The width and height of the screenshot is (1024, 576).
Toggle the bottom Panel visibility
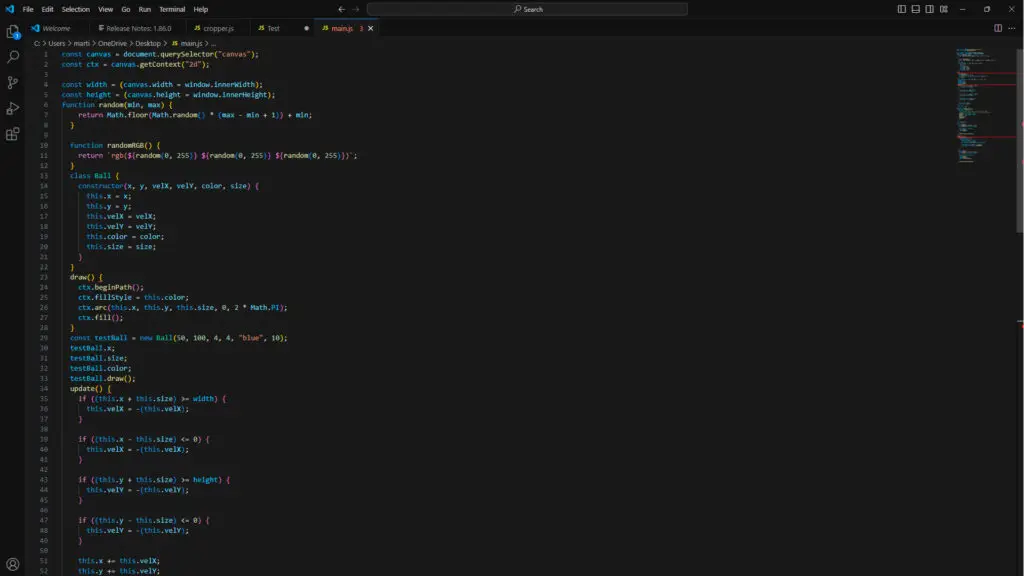[x=916, y=9]
